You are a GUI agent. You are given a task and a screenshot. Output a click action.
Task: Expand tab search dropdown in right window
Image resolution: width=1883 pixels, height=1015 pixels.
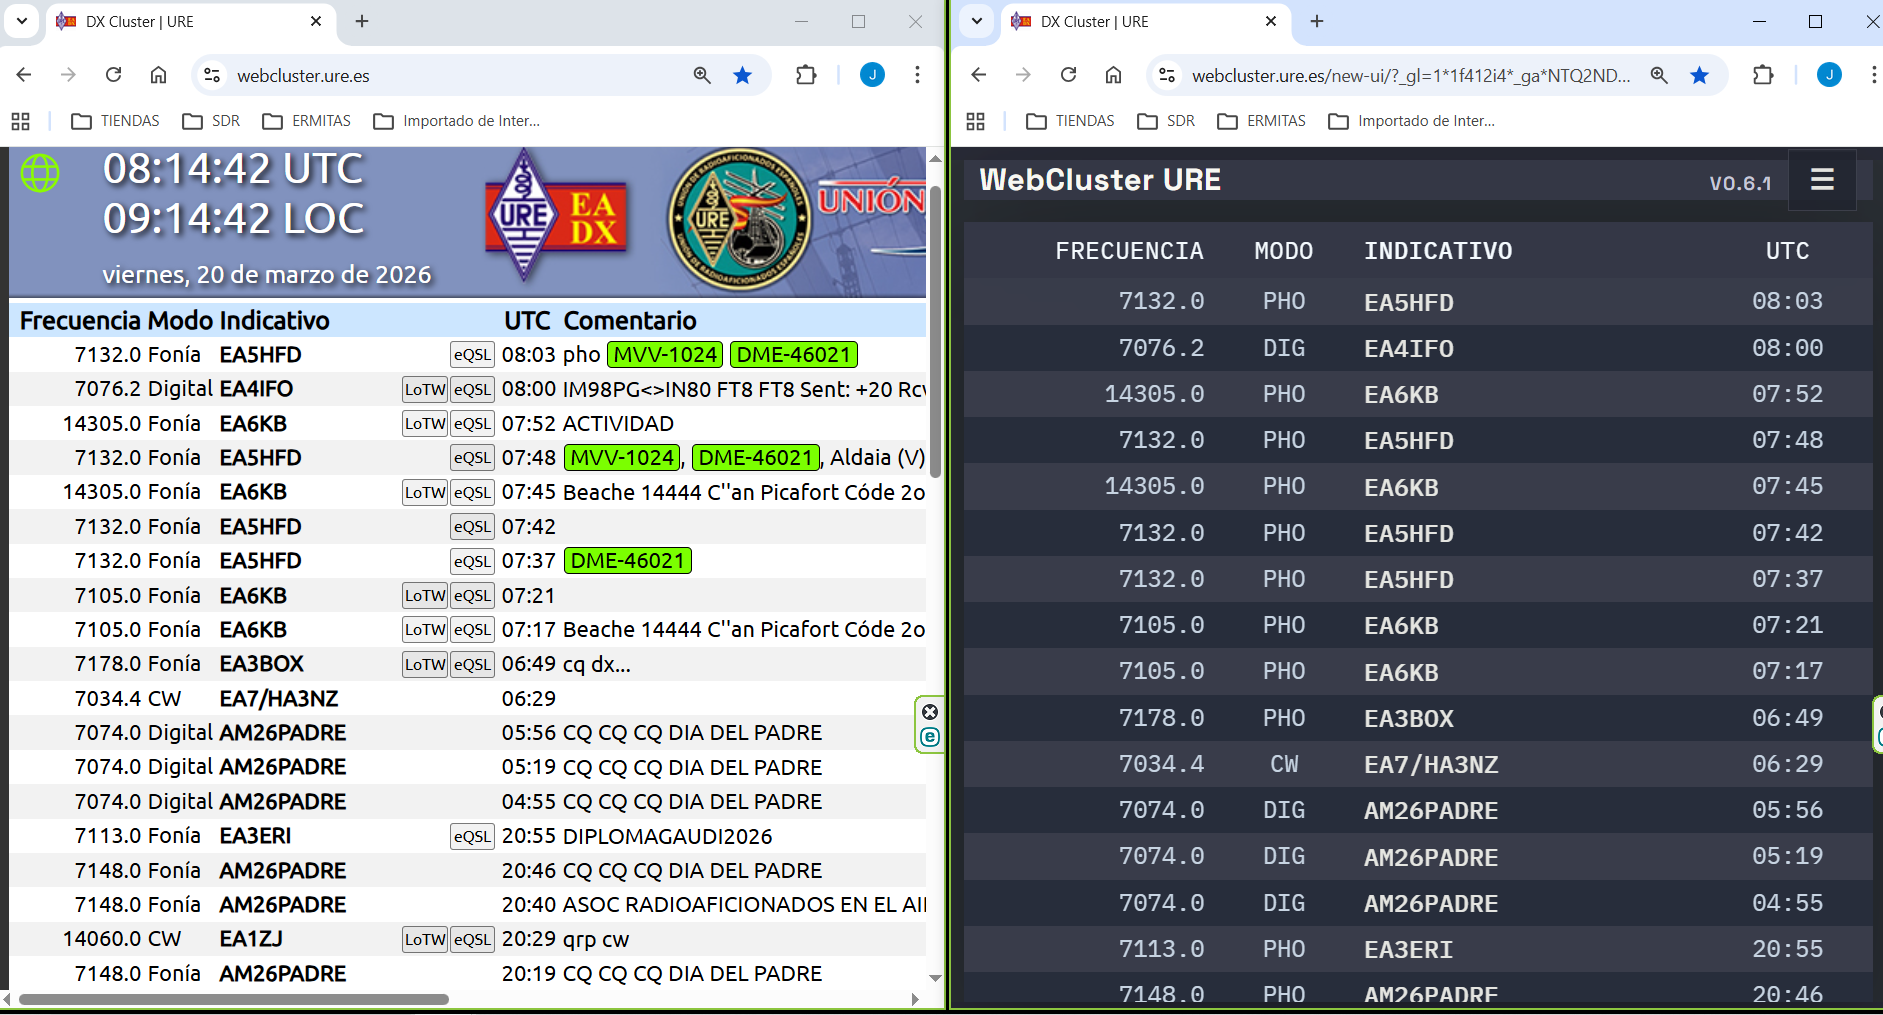point(976,21)
